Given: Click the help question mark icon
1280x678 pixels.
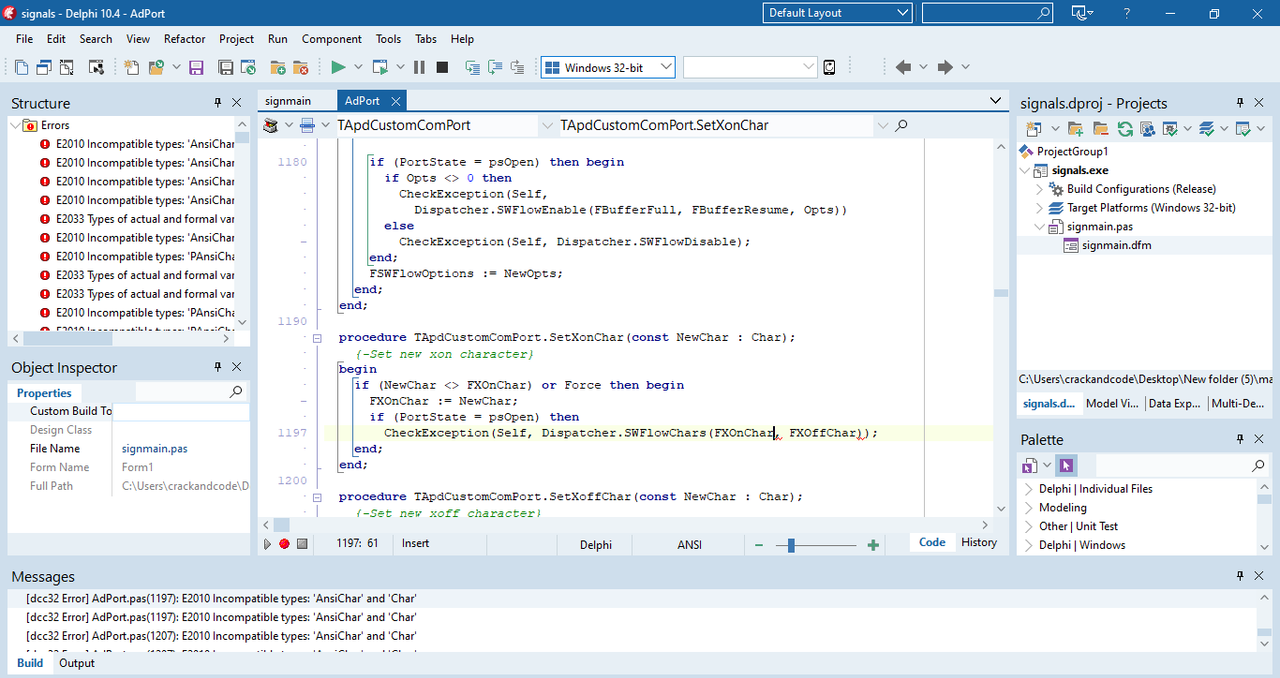Looking at the screenshot, I should pos(1128,13).
